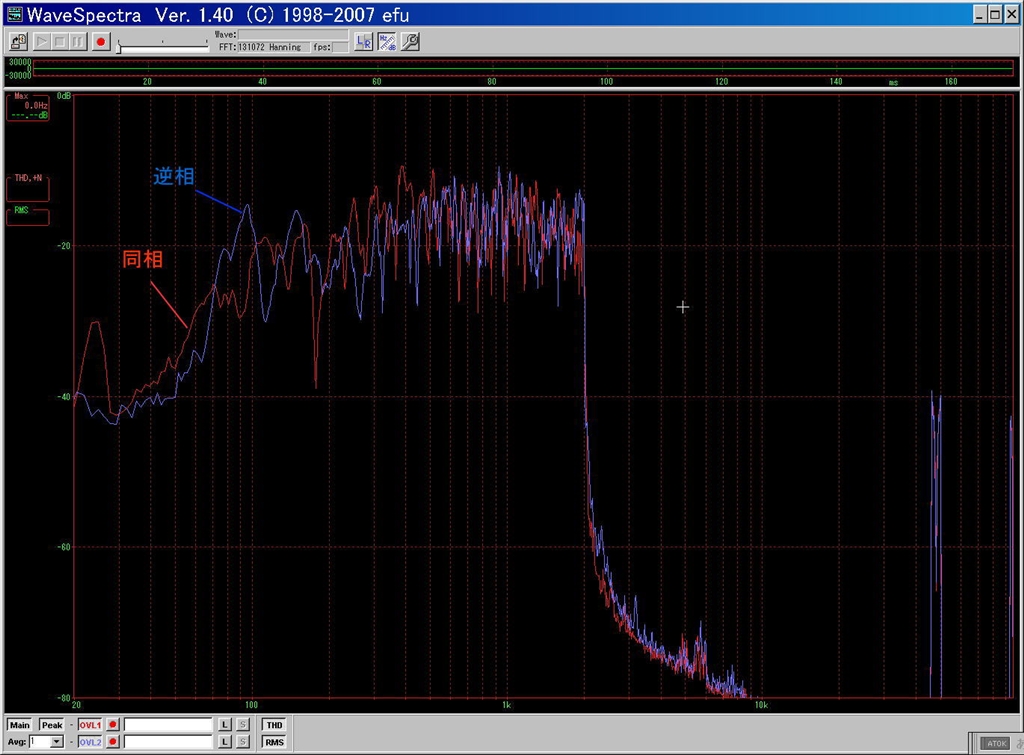Toggle the OVL2 overlay trace
Screen dimensions: 1024x755
[90, 741]
